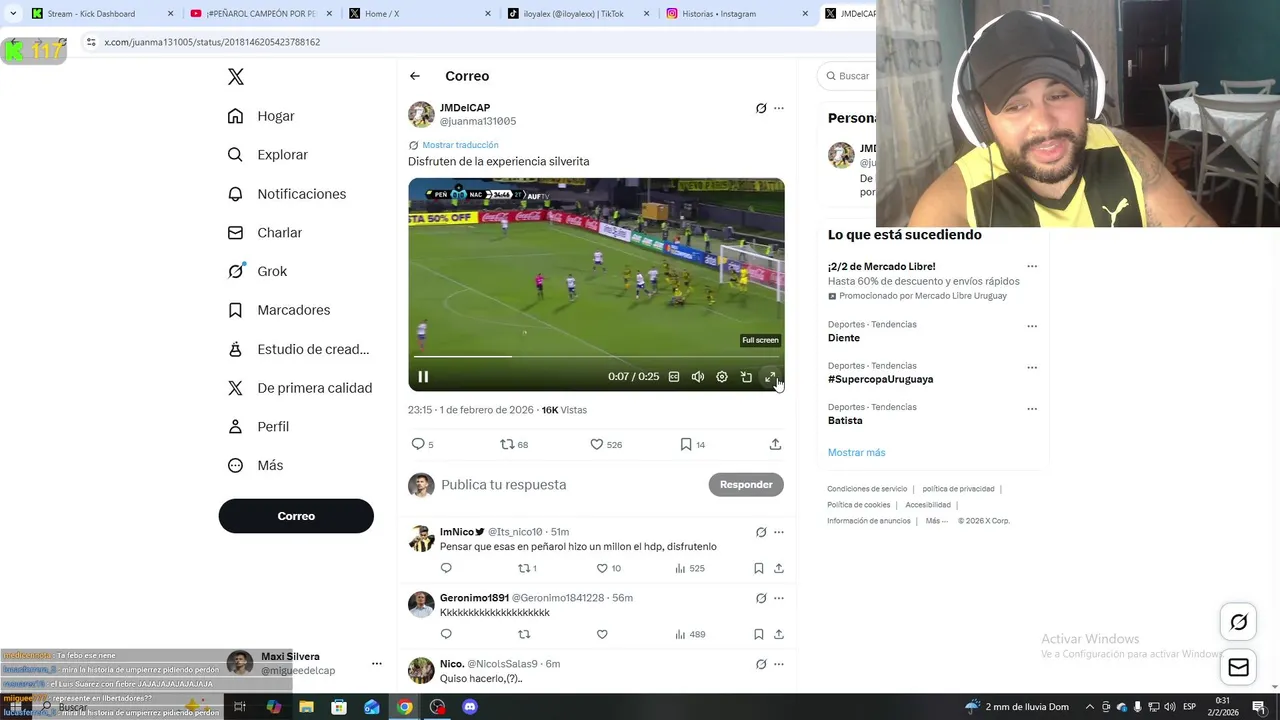
Task: Open Charlar messages in the sidebar
Action: [x=264, y=233]
